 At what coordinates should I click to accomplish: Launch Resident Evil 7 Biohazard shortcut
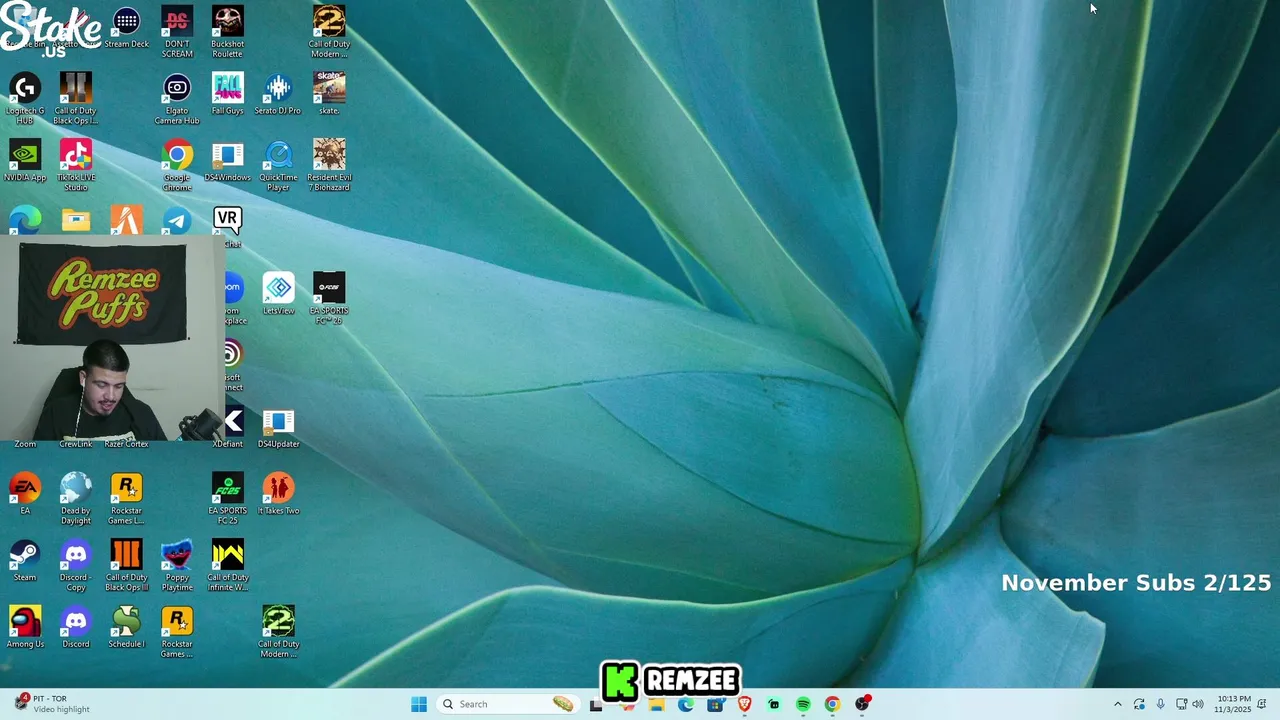(x=329, y=166)
